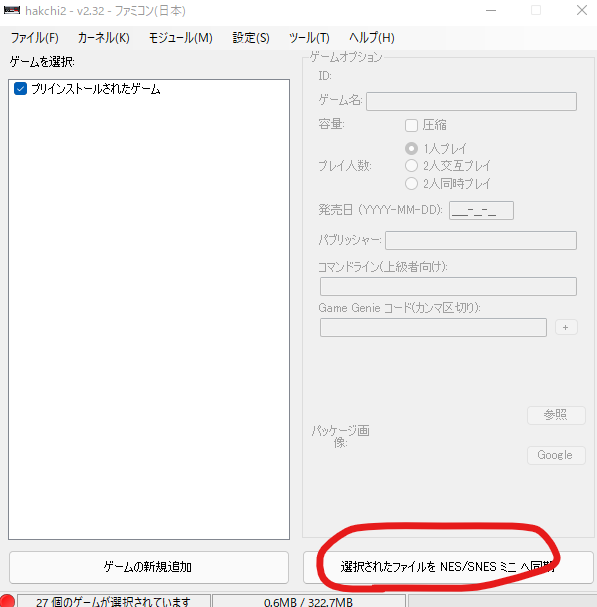
Task: Open the ヘルプ(H) menu
Action: [x=372, y=38]
